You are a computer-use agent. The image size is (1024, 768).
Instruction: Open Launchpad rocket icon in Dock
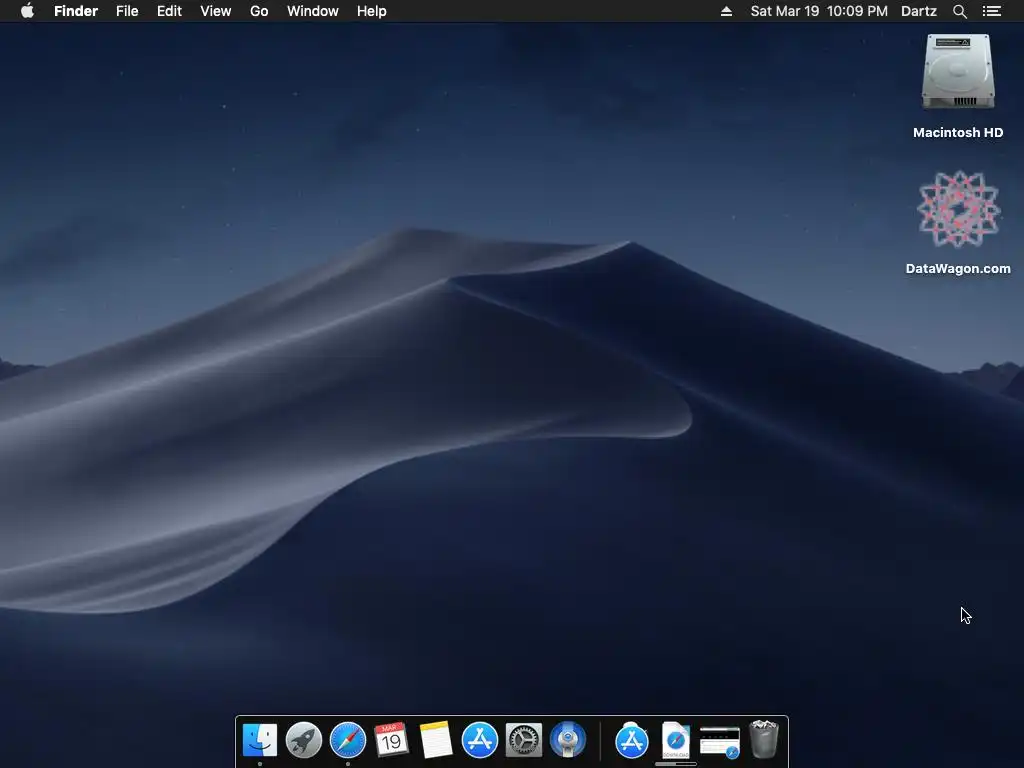(304, 740)
